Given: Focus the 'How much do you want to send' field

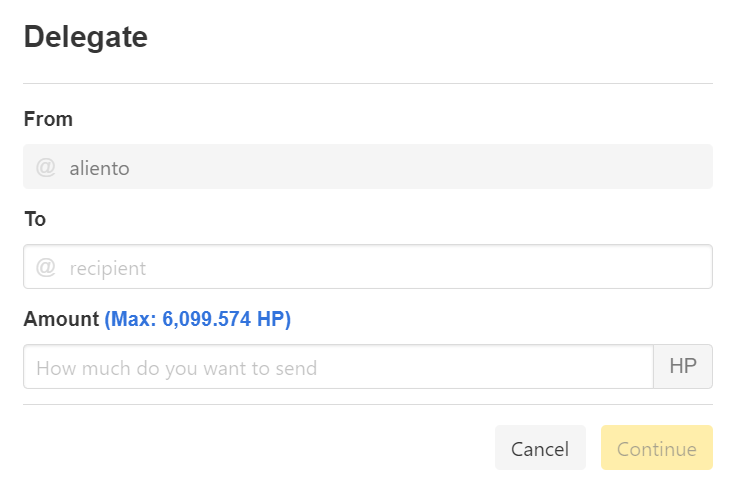Looking at the screenshot, I should (x=338, y=367).
